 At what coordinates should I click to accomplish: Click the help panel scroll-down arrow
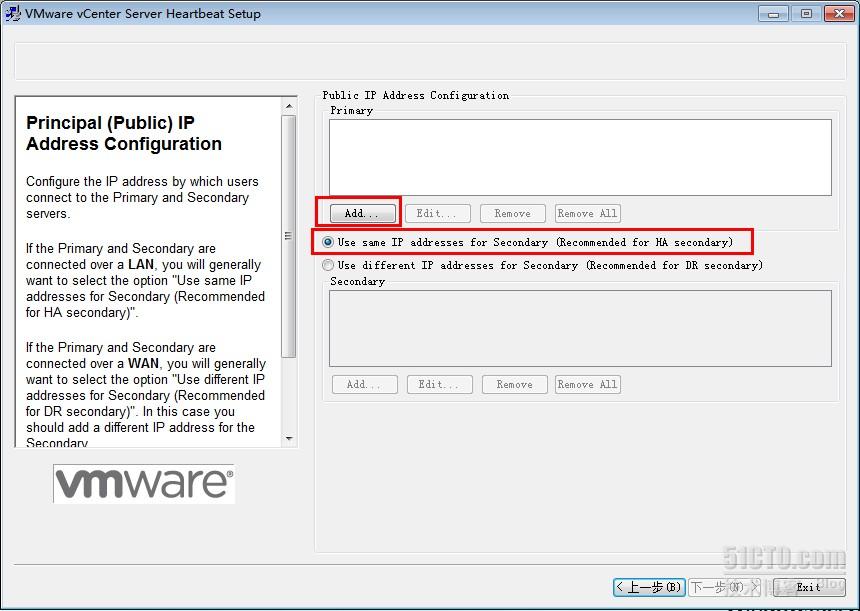[x=289, y=439]
